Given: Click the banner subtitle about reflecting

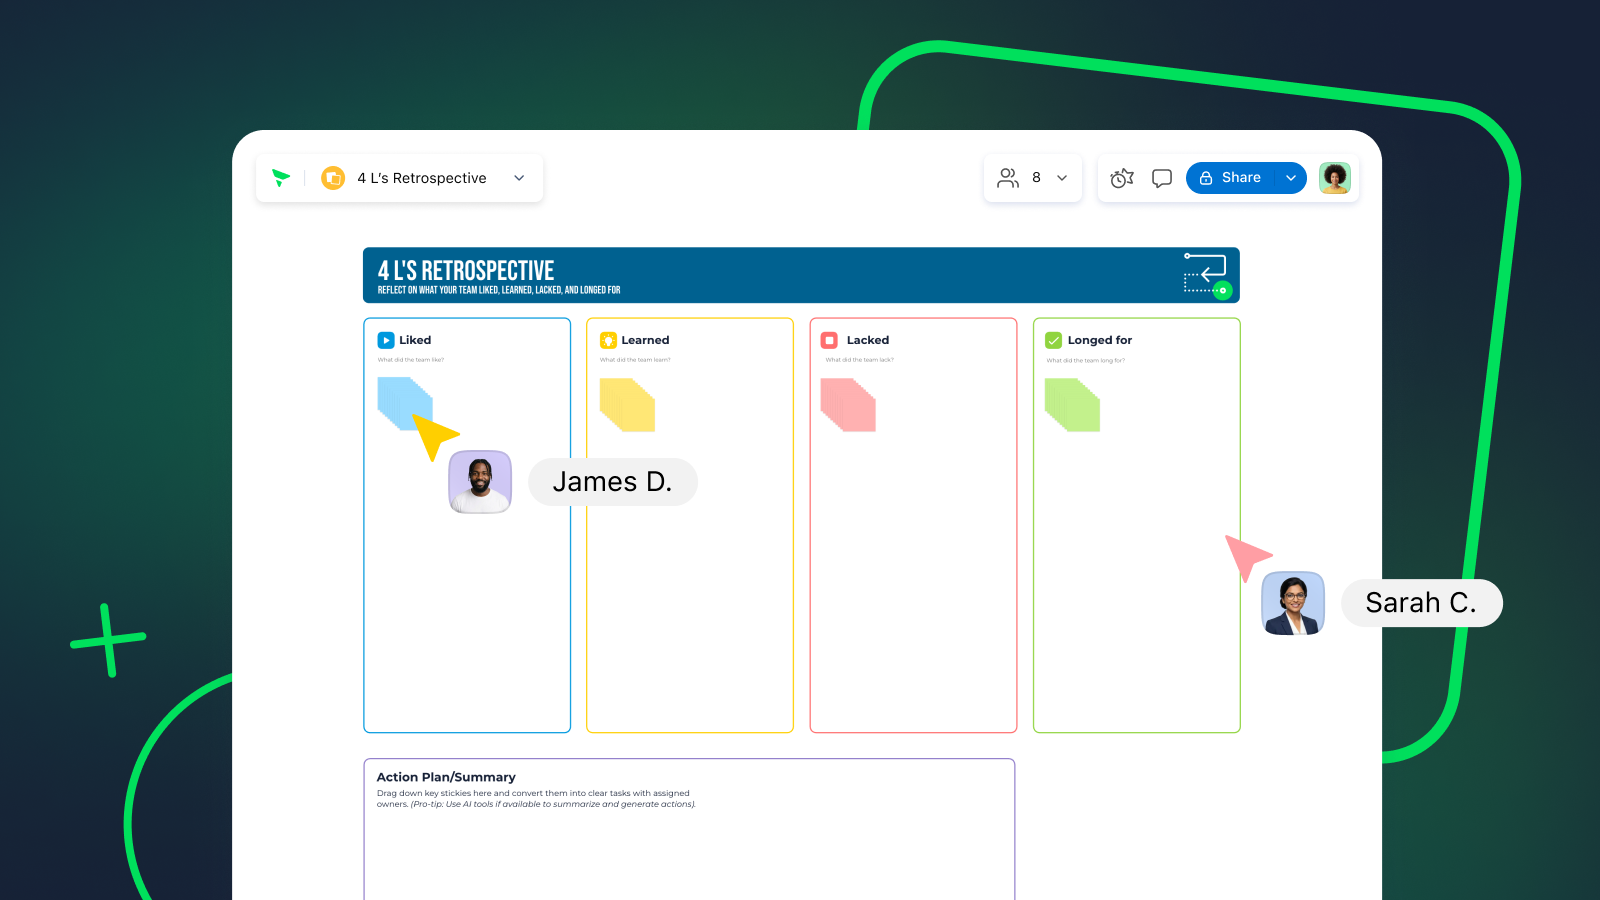Looking at the screenshot, I should coord(499,290).
